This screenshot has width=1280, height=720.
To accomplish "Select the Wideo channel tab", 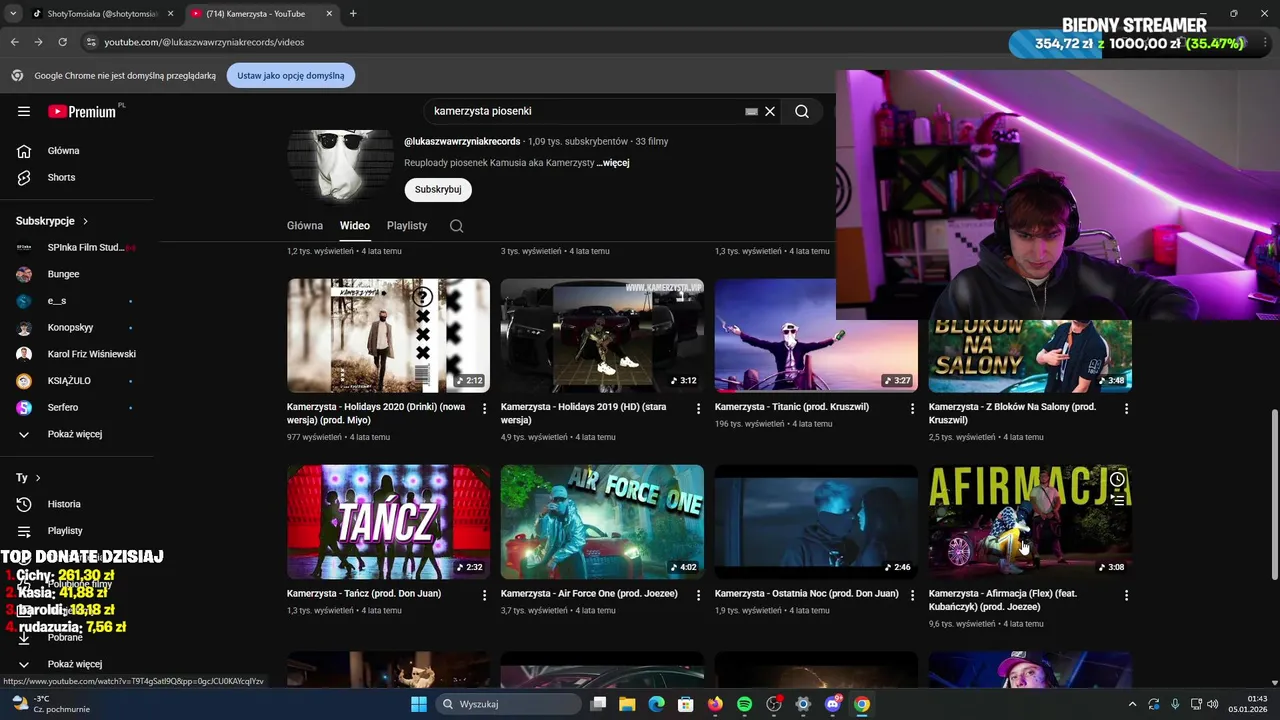I will [355, 226].
